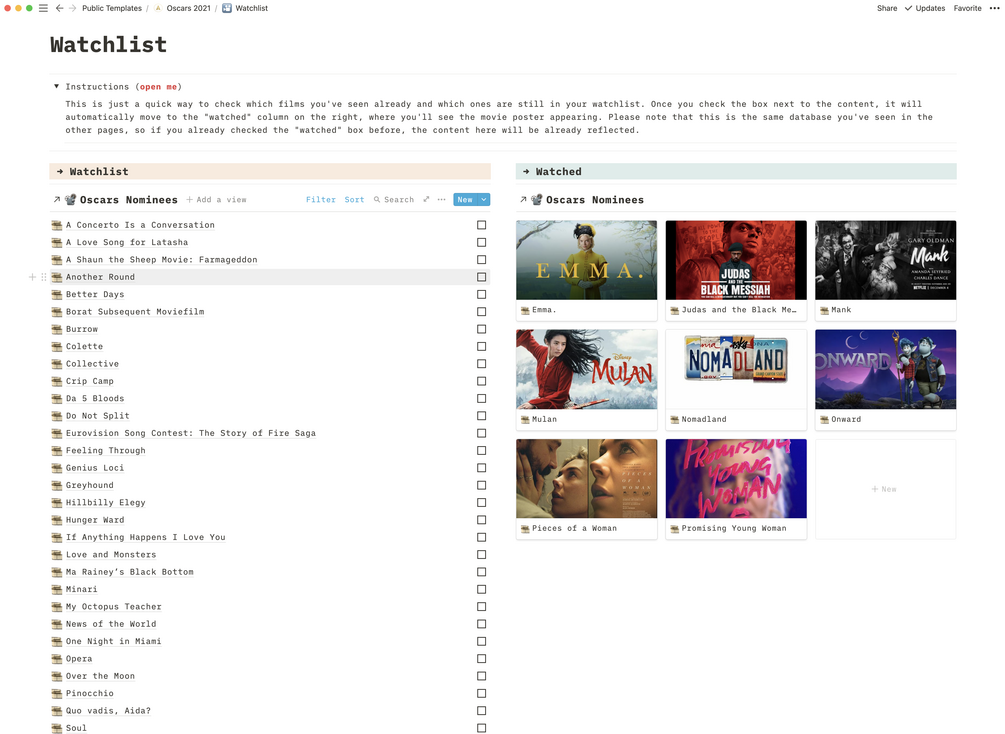Click the Search field in the database toolbar
Viewport: 1005px width, 734px height.
pyautogui.click(x=394, y=199)
